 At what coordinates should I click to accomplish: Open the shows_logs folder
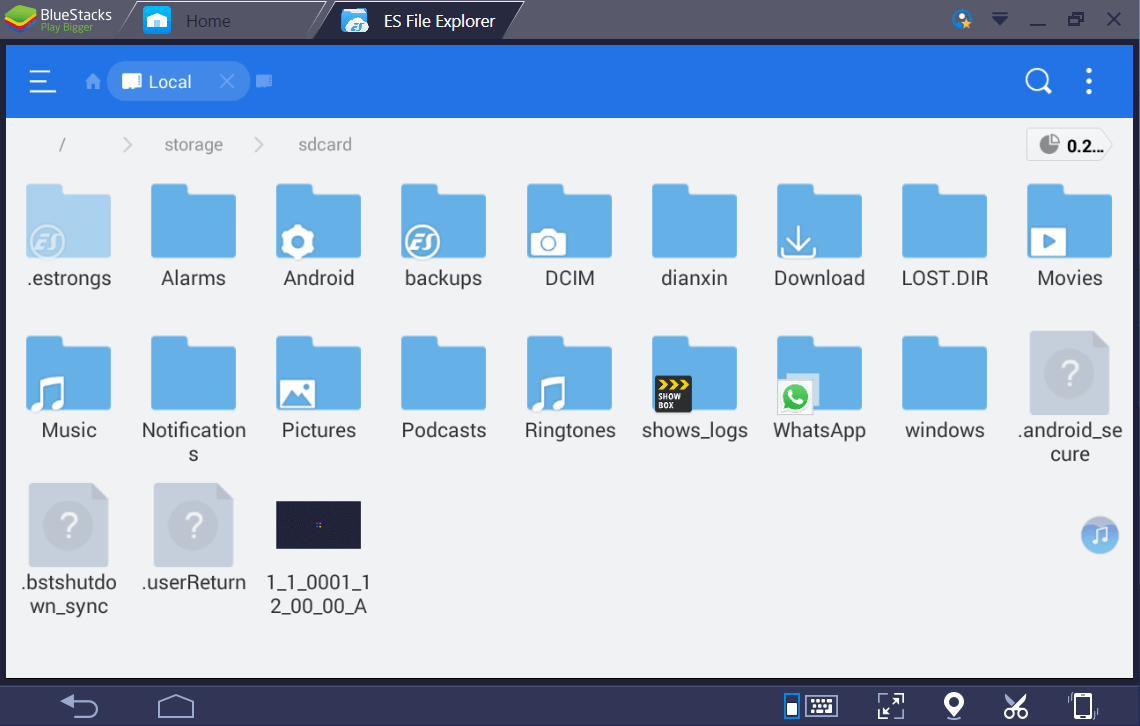[694, 388]
